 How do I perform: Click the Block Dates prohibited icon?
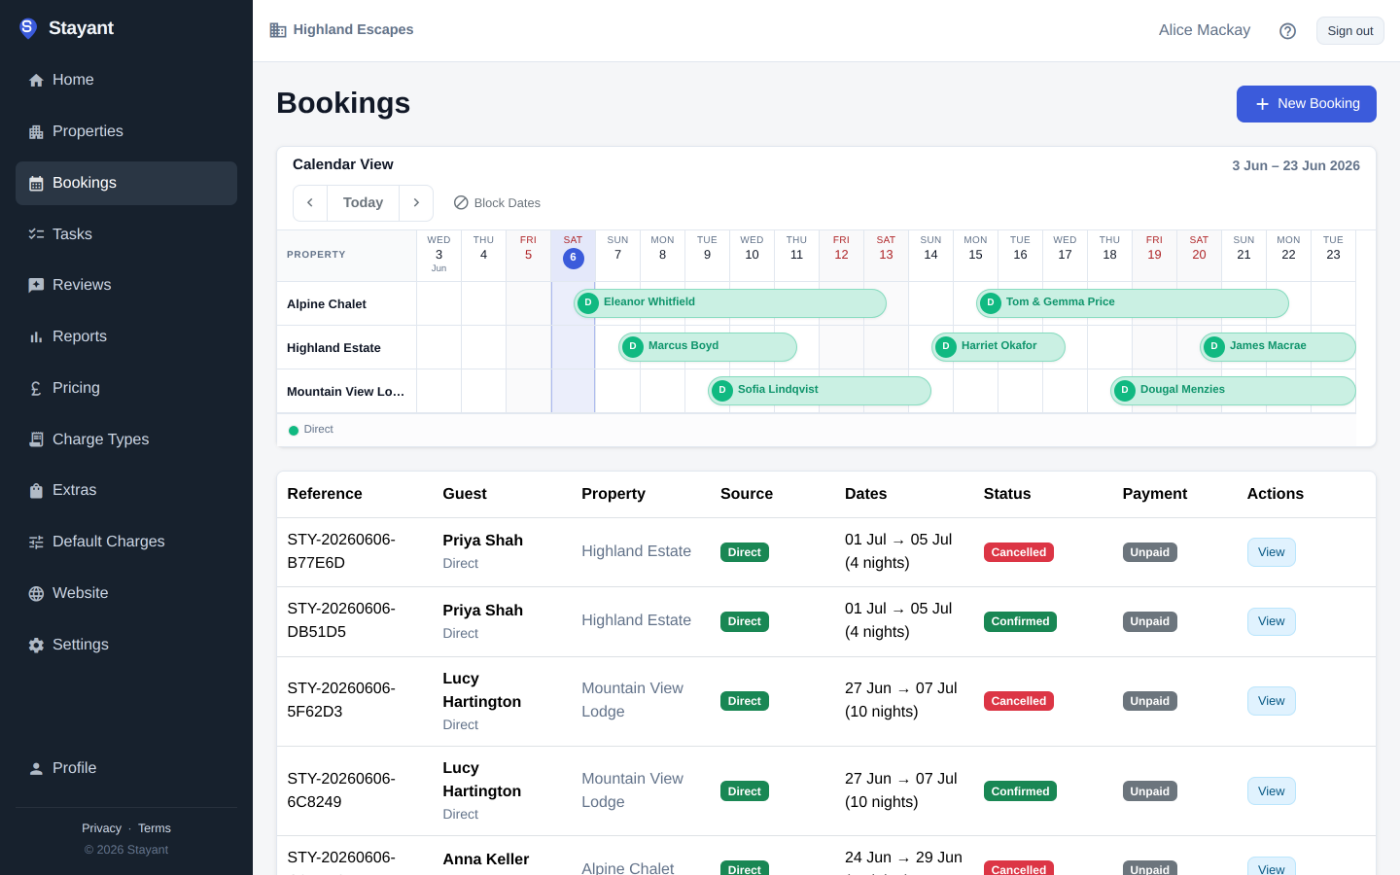[461, 203]
